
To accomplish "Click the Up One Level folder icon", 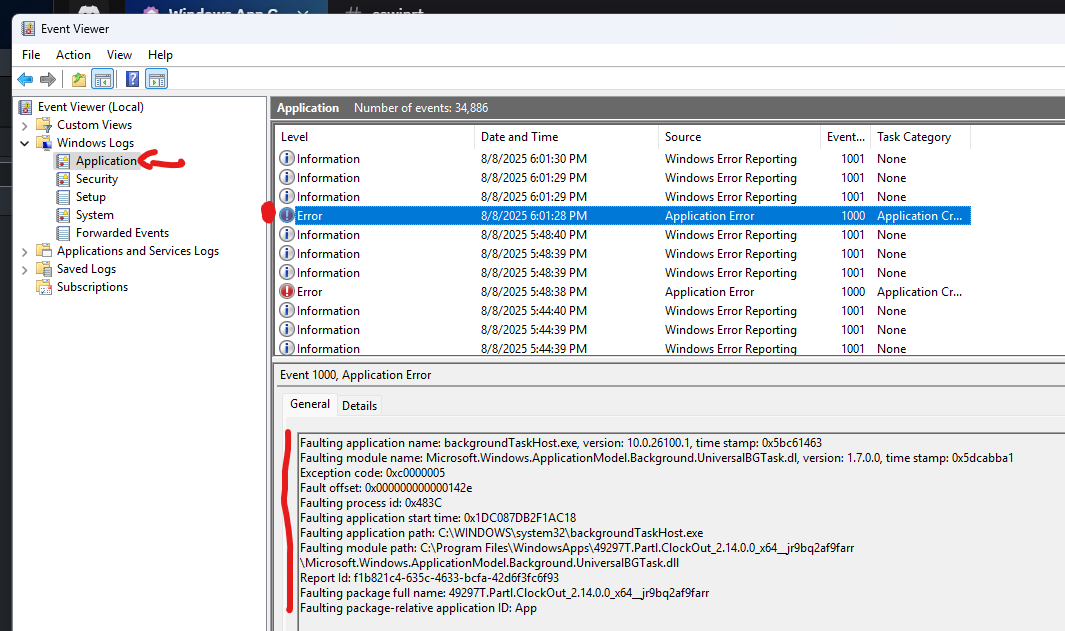I will coord(79,79).
